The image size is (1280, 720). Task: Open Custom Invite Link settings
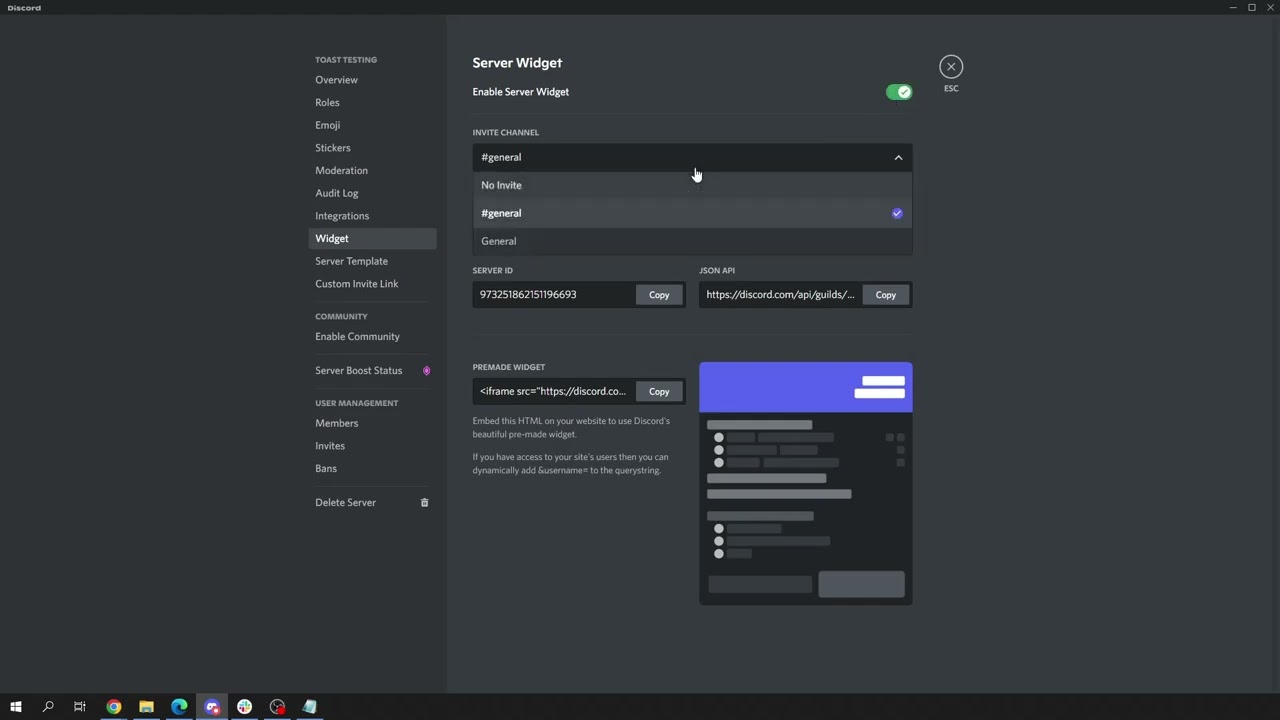point(372,284)
